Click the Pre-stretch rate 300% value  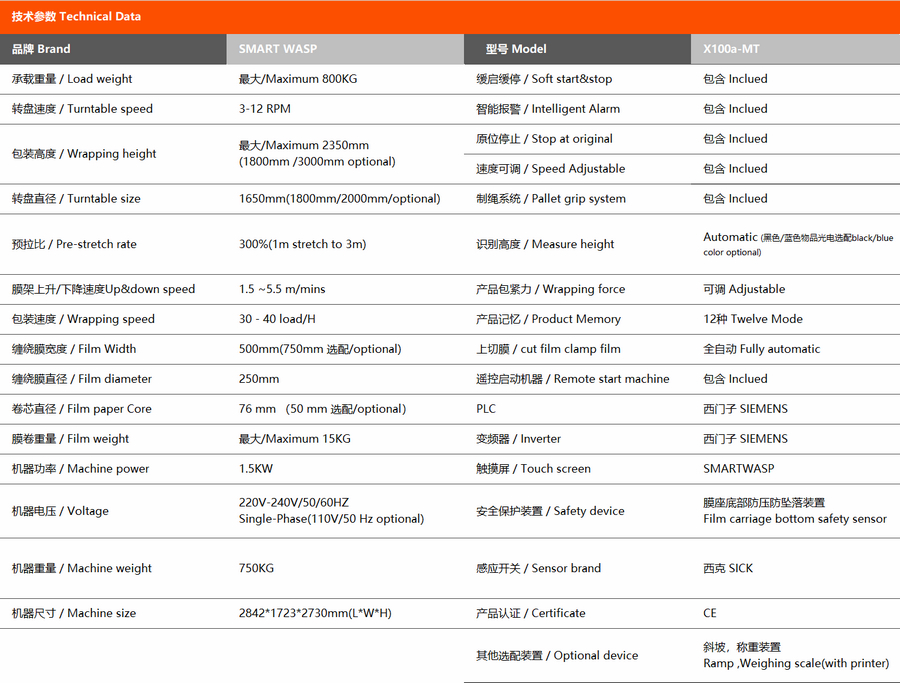(302, 244)
